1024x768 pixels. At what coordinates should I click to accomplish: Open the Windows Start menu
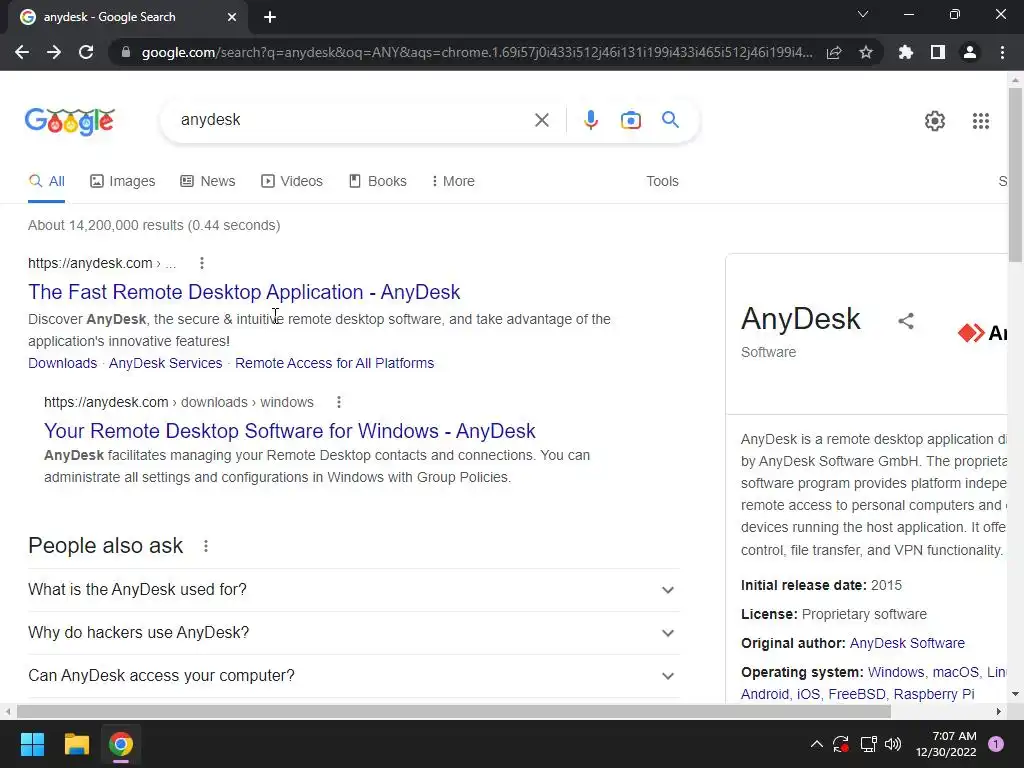(32, 744)
